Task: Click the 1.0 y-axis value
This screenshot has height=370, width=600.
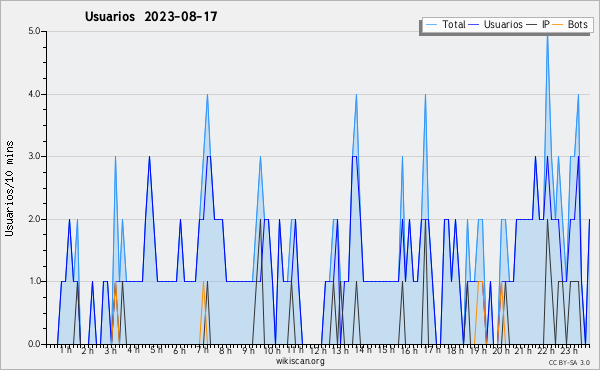Action: pos(34,281)
